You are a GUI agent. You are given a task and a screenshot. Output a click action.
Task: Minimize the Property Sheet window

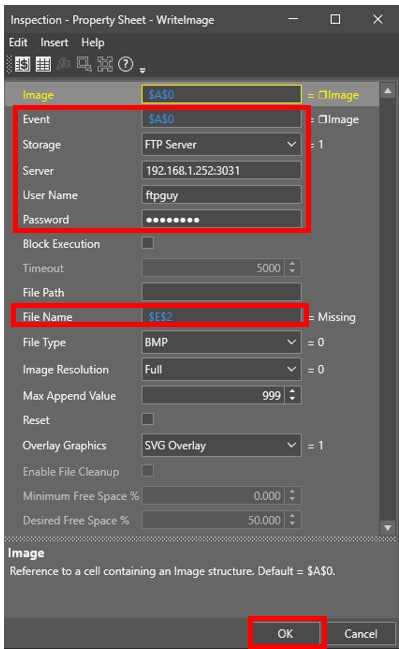point(293,19)
